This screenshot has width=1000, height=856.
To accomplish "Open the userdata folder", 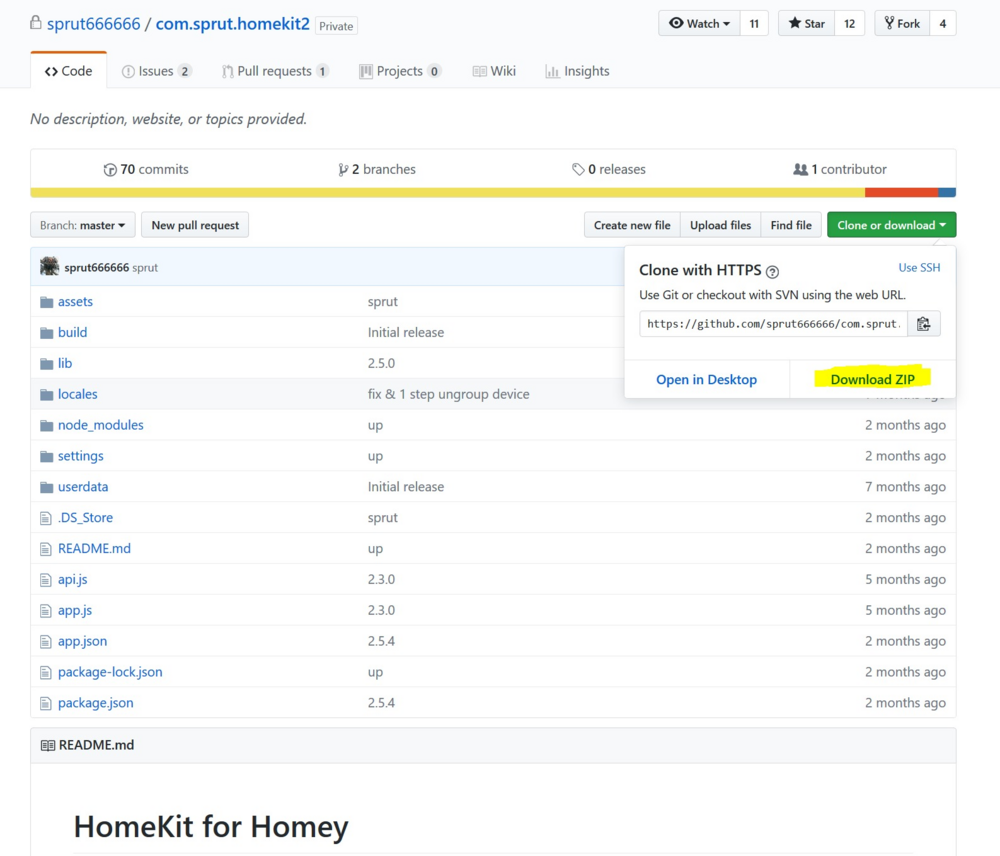I will pyautogui.click(x=83, y=487).
